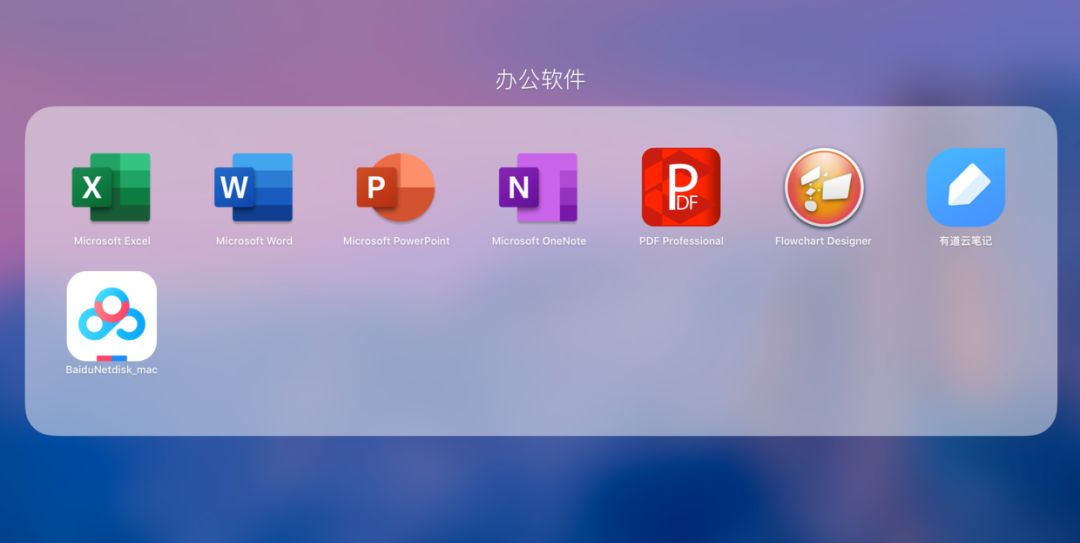Click the 'Microsoft PowerPoint' text label

[x=397, y=241]
